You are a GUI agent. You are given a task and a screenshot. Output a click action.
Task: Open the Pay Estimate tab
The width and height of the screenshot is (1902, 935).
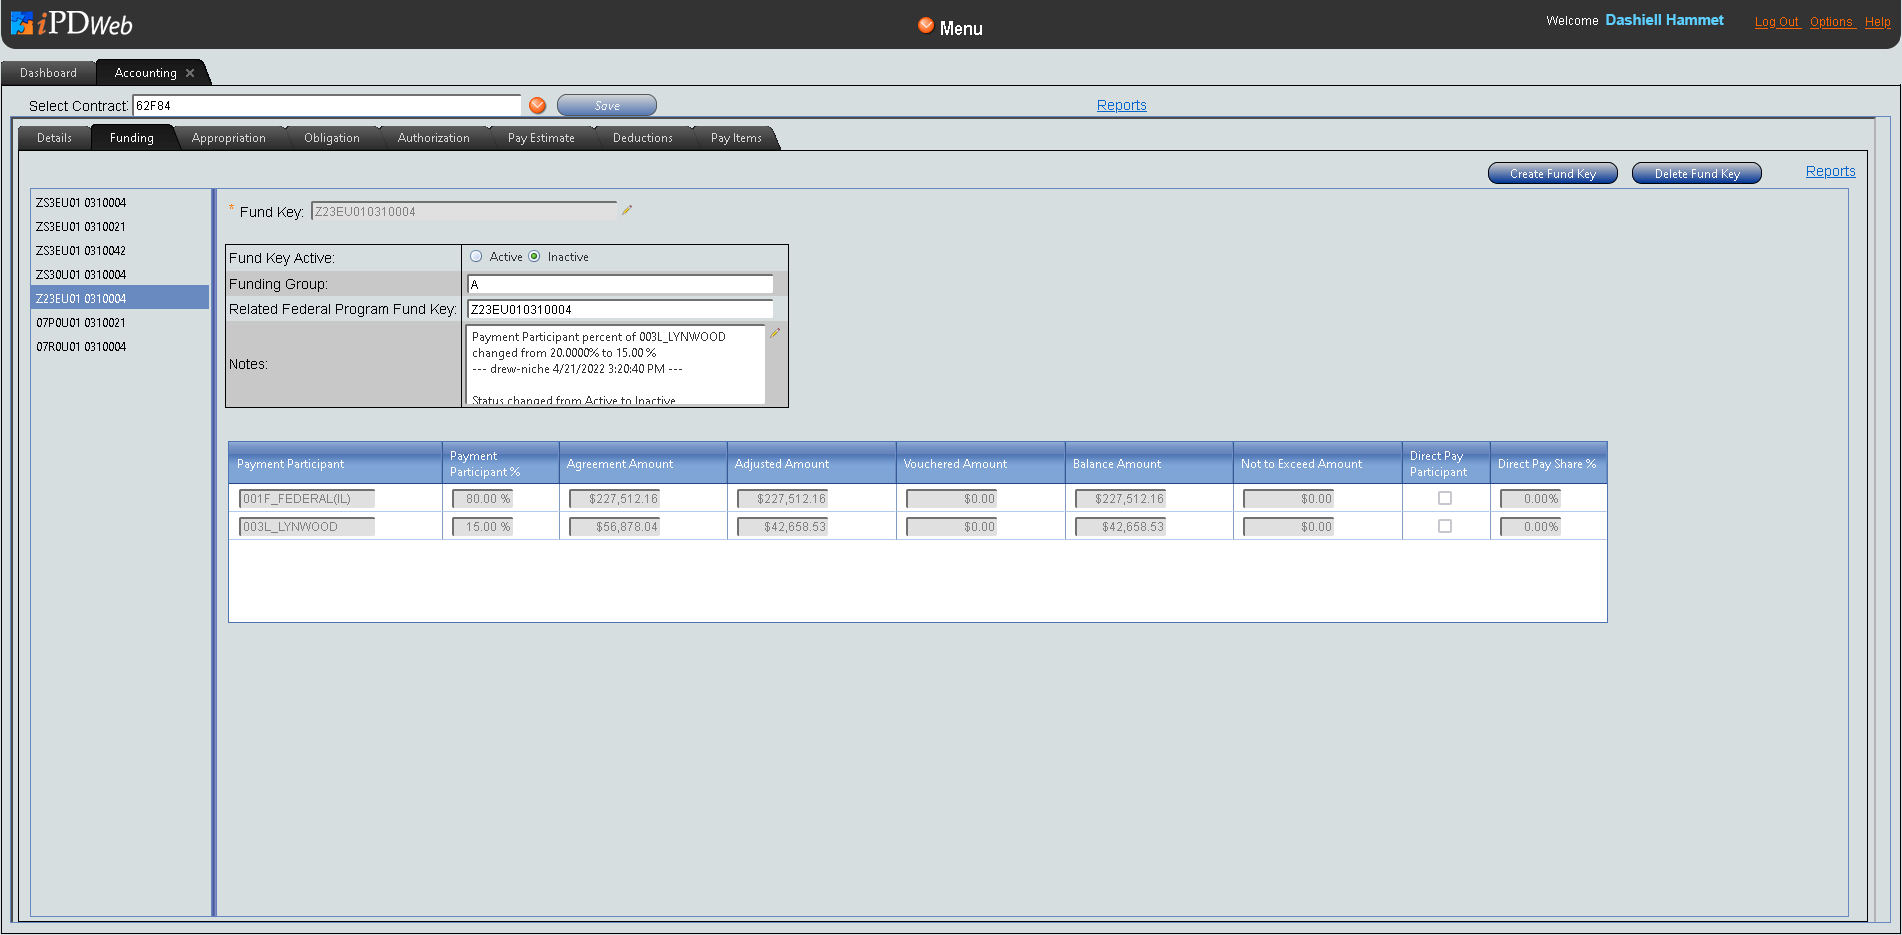click(541, 138)
